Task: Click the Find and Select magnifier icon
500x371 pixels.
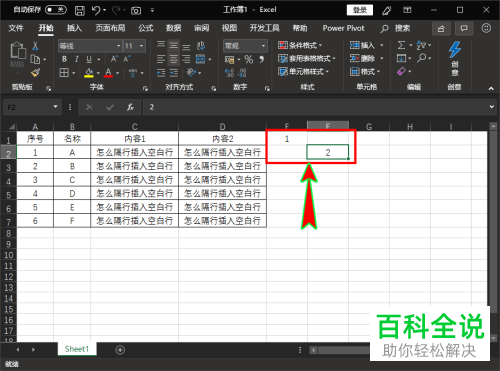Action: [x=422, y=58]
